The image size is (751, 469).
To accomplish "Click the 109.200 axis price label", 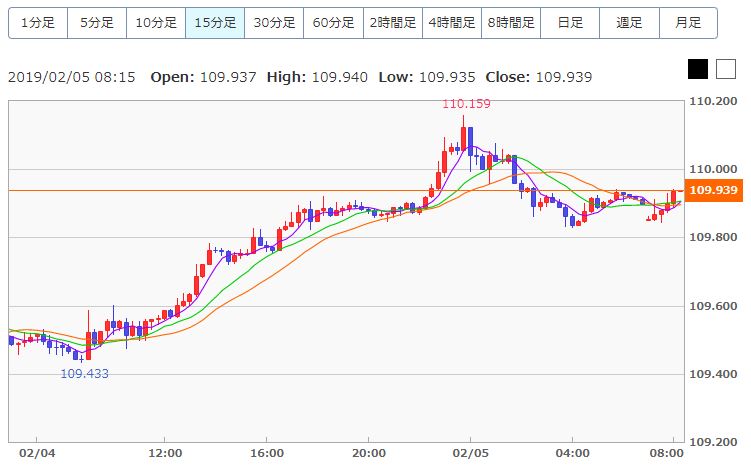I will 713,442.
